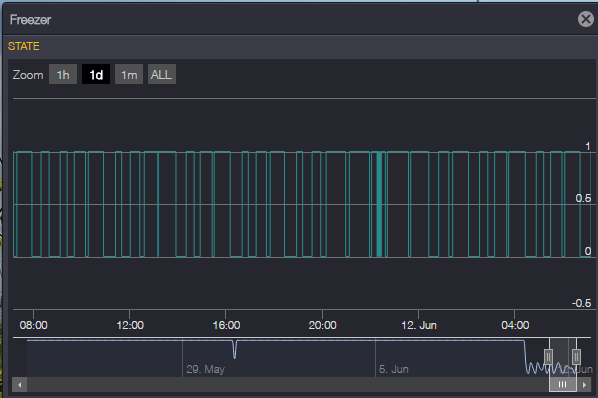Switch zoom to 1m range
Screen dimensions: 598x398
(129, 74)
